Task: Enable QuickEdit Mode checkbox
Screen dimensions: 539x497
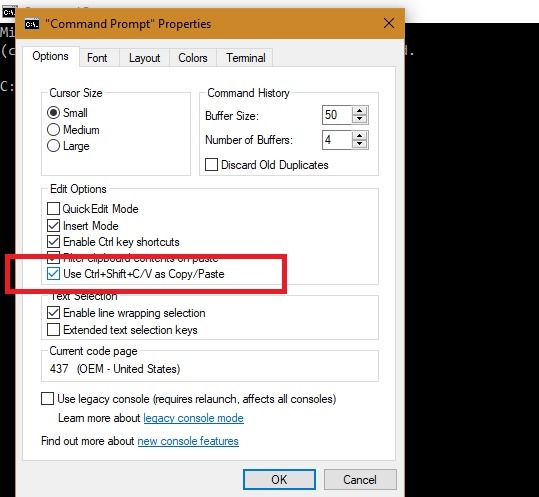Action: (x=53, y=208)
